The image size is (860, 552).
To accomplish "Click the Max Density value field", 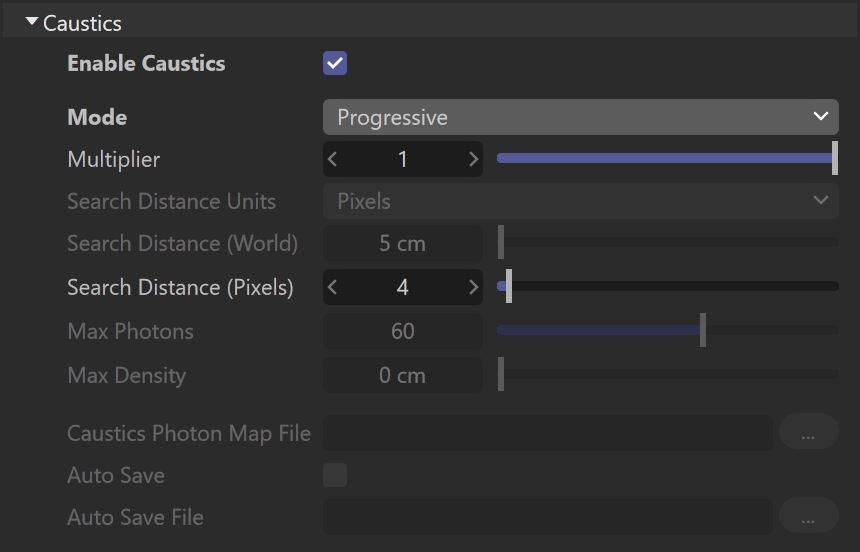I will point(403,375).
